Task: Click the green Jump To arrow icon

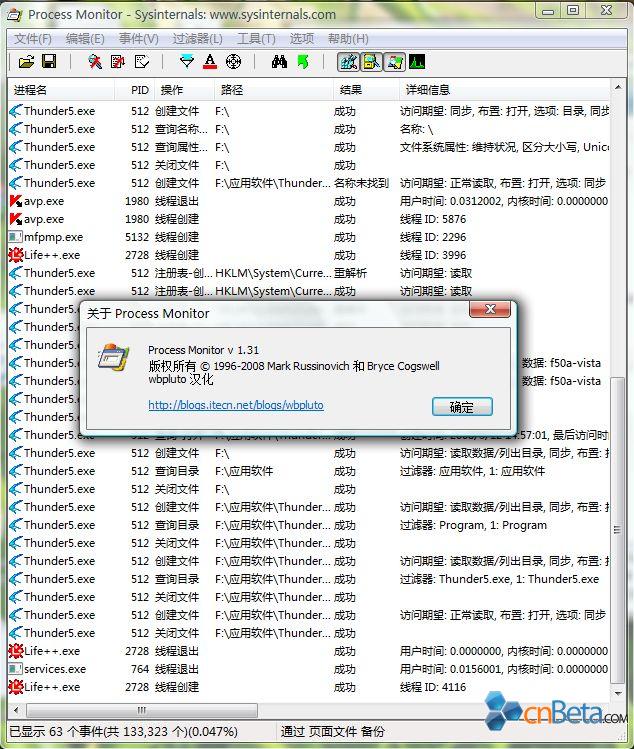Action: (x=302, y=62)
